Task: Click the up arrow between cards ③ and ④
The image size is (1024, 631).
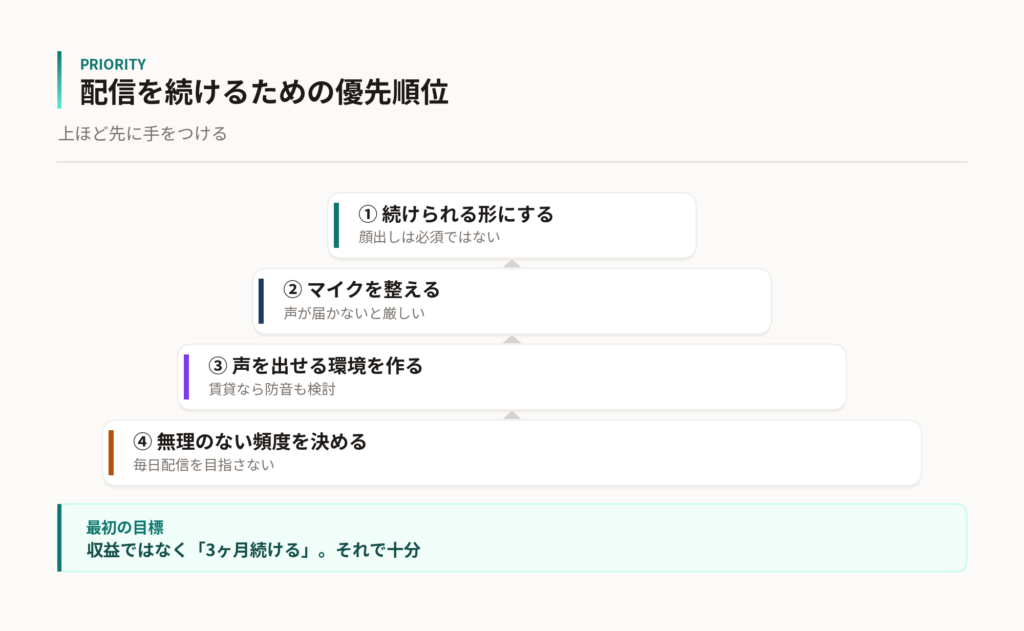Action: click(512, 415)
